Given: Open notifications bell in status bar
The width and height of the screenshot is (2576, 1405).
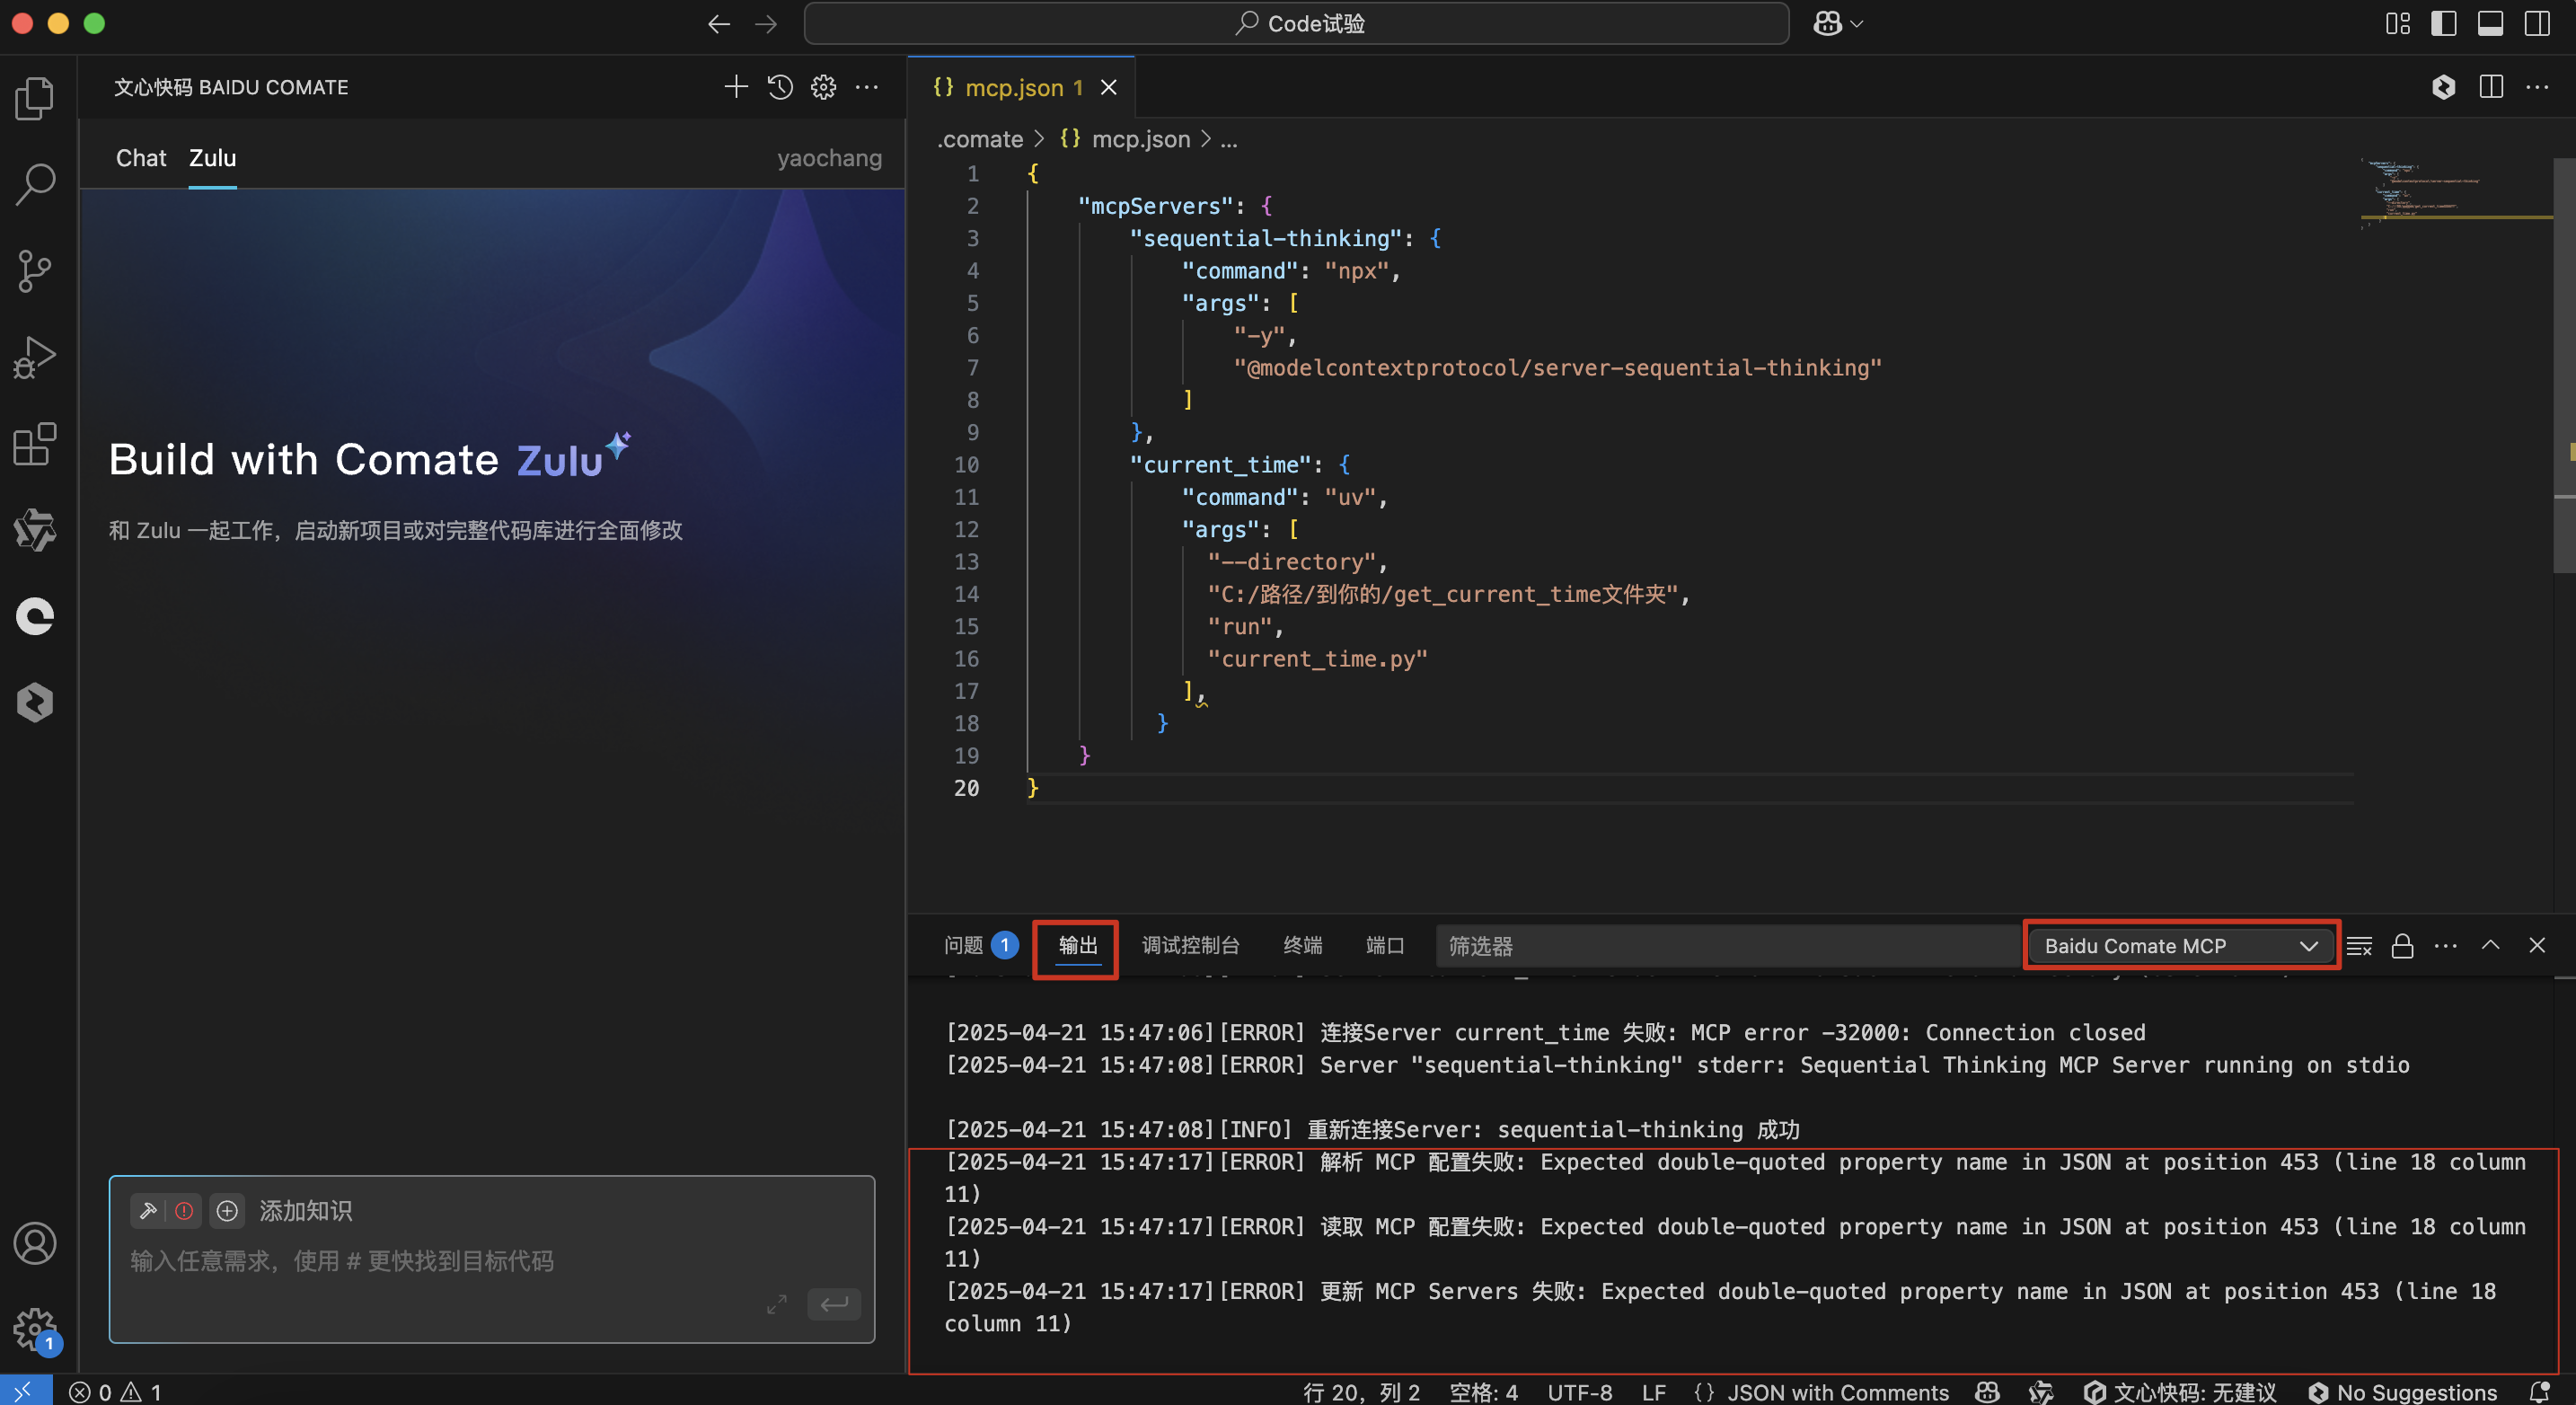Looking at the screenshot, I should click(x=2539, y=1392).
